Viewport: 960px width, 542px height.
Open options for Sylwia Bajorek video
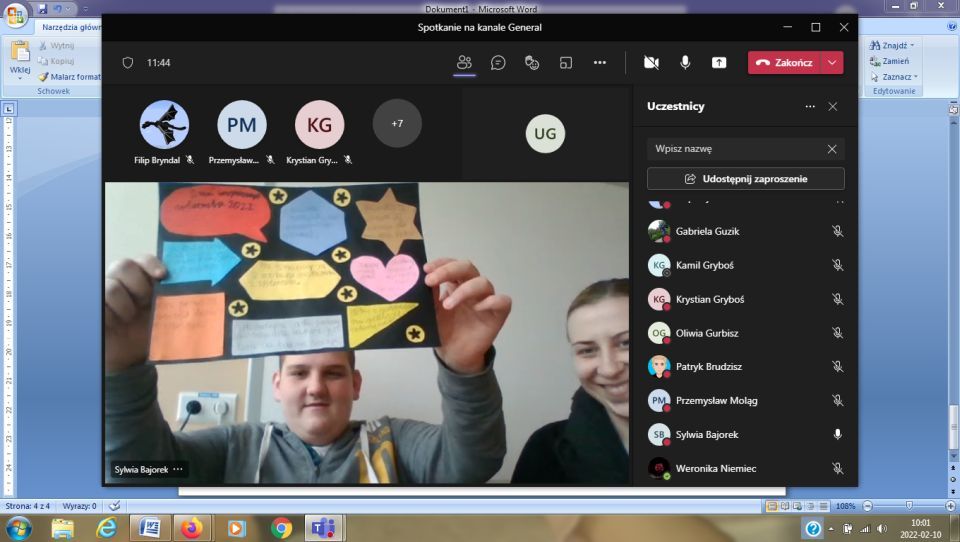178,469
